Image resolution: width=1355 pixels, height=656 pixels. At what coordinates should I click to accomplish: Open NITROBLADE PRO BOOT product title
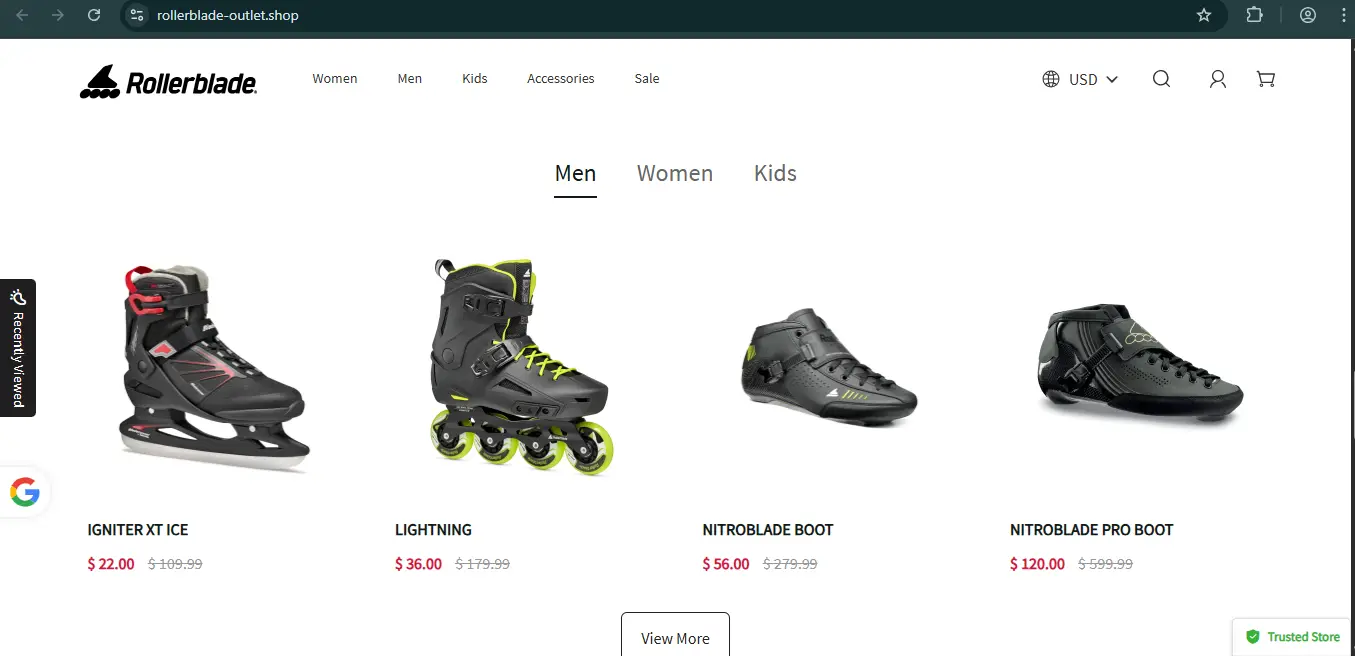(x=1092, y=530)
